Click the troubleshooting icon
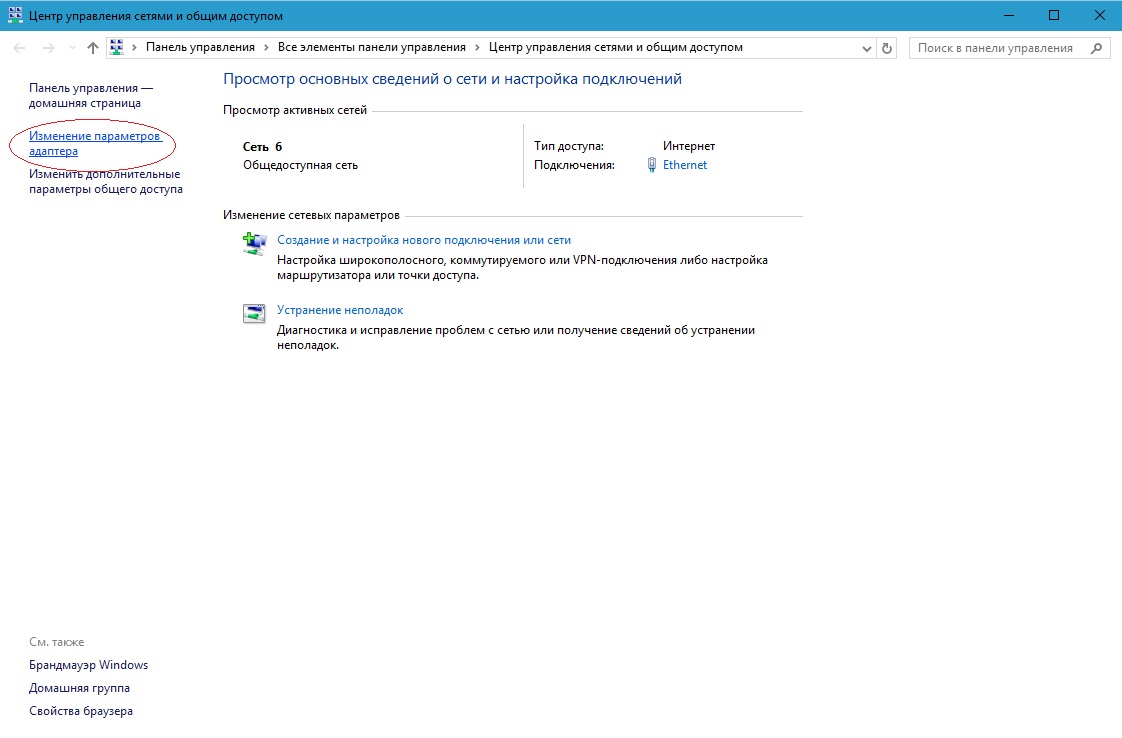 click(x=255, y=313)
